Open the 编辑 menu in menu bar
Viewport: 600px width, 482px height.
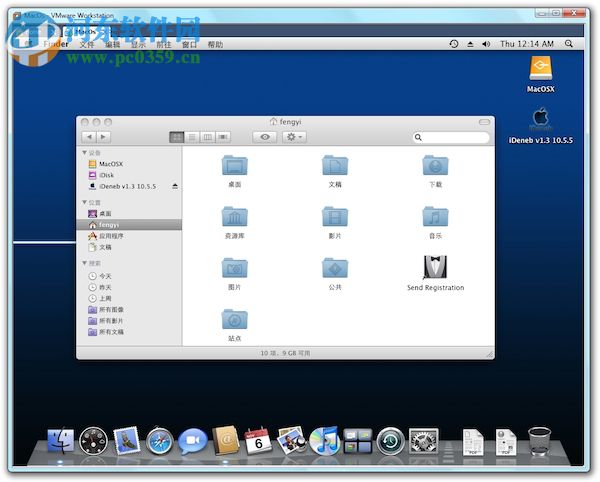(113, 44)
